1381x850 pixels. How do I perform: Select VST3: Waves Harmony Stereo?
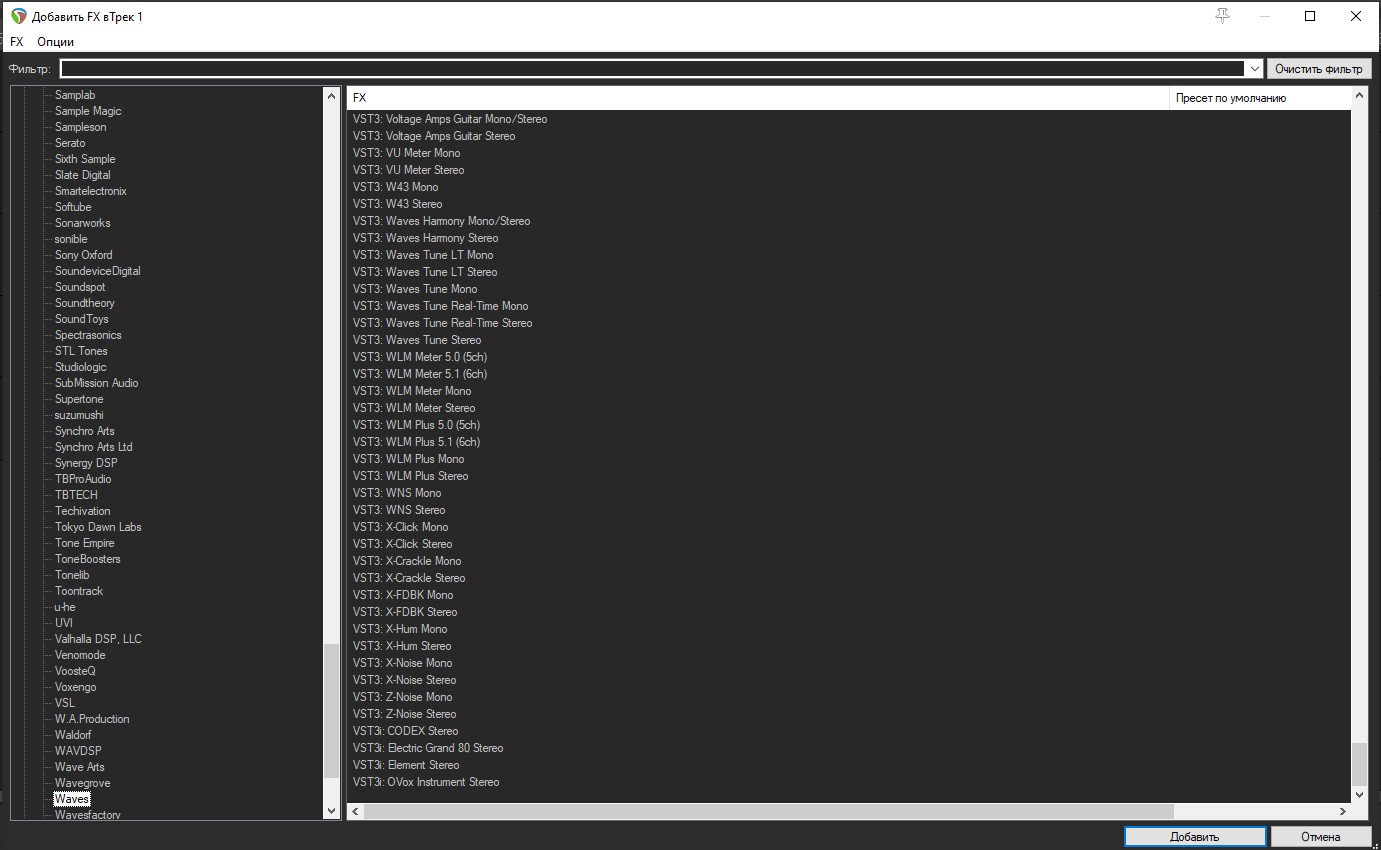point(425,238)
